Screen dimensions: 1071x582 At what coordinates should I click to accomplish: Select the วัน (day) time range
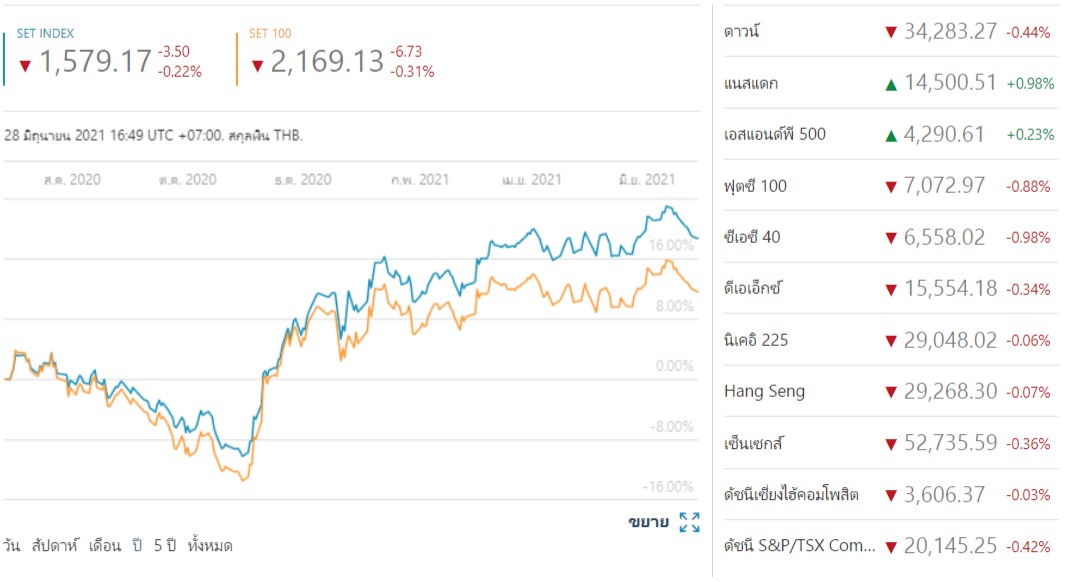[11, 546]
